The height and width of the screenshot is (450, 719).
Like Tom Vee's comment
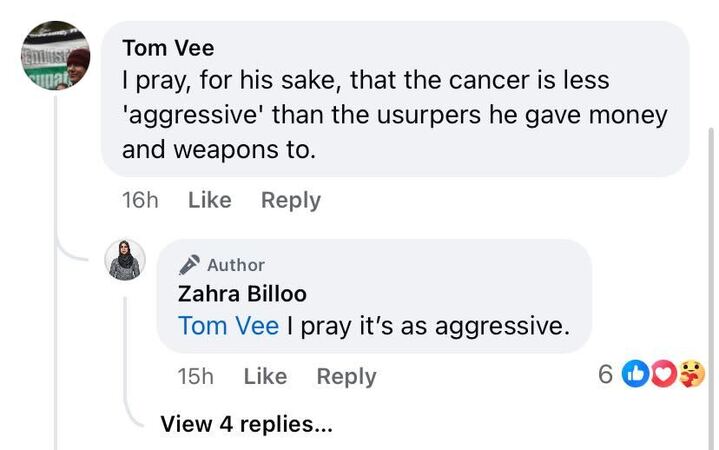(209, 200)
